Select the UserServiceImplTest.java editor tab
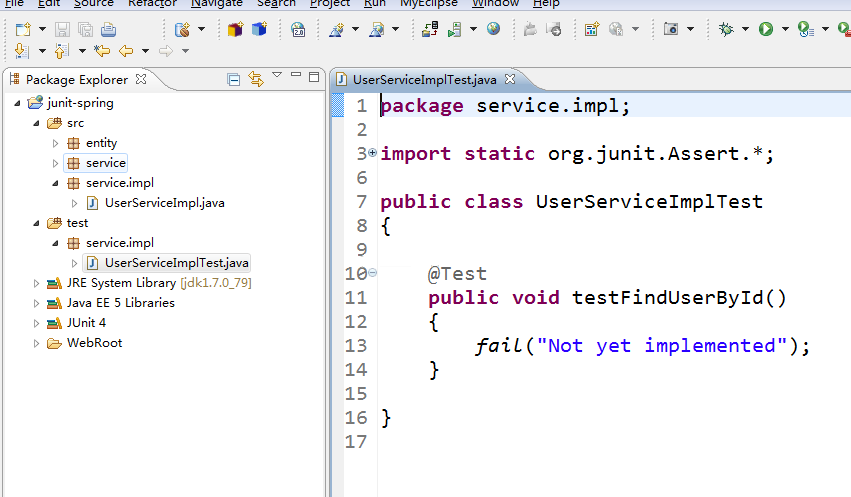 click(x=424, y=80)
